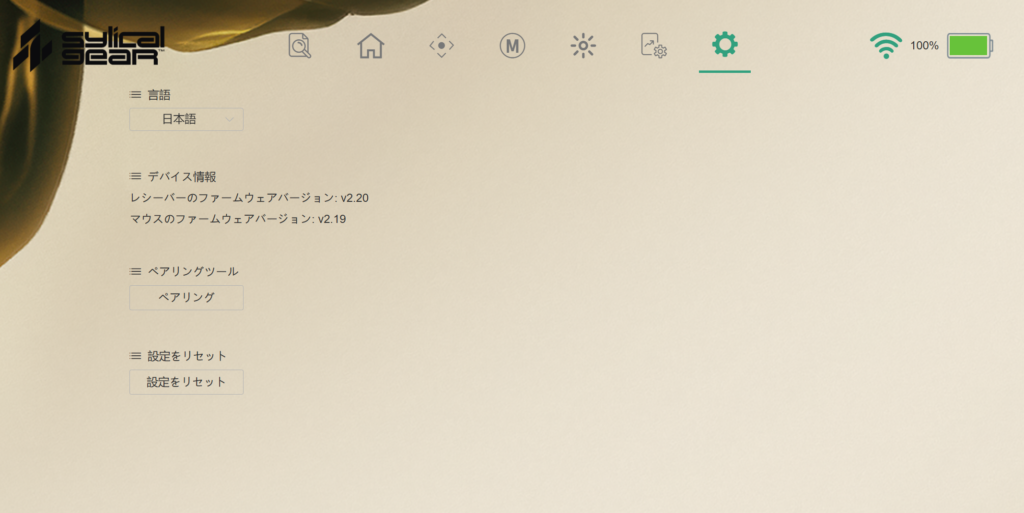1024x513 pixels.
Task: Click the Sylical Gear logo
Action: click(89, 46)
